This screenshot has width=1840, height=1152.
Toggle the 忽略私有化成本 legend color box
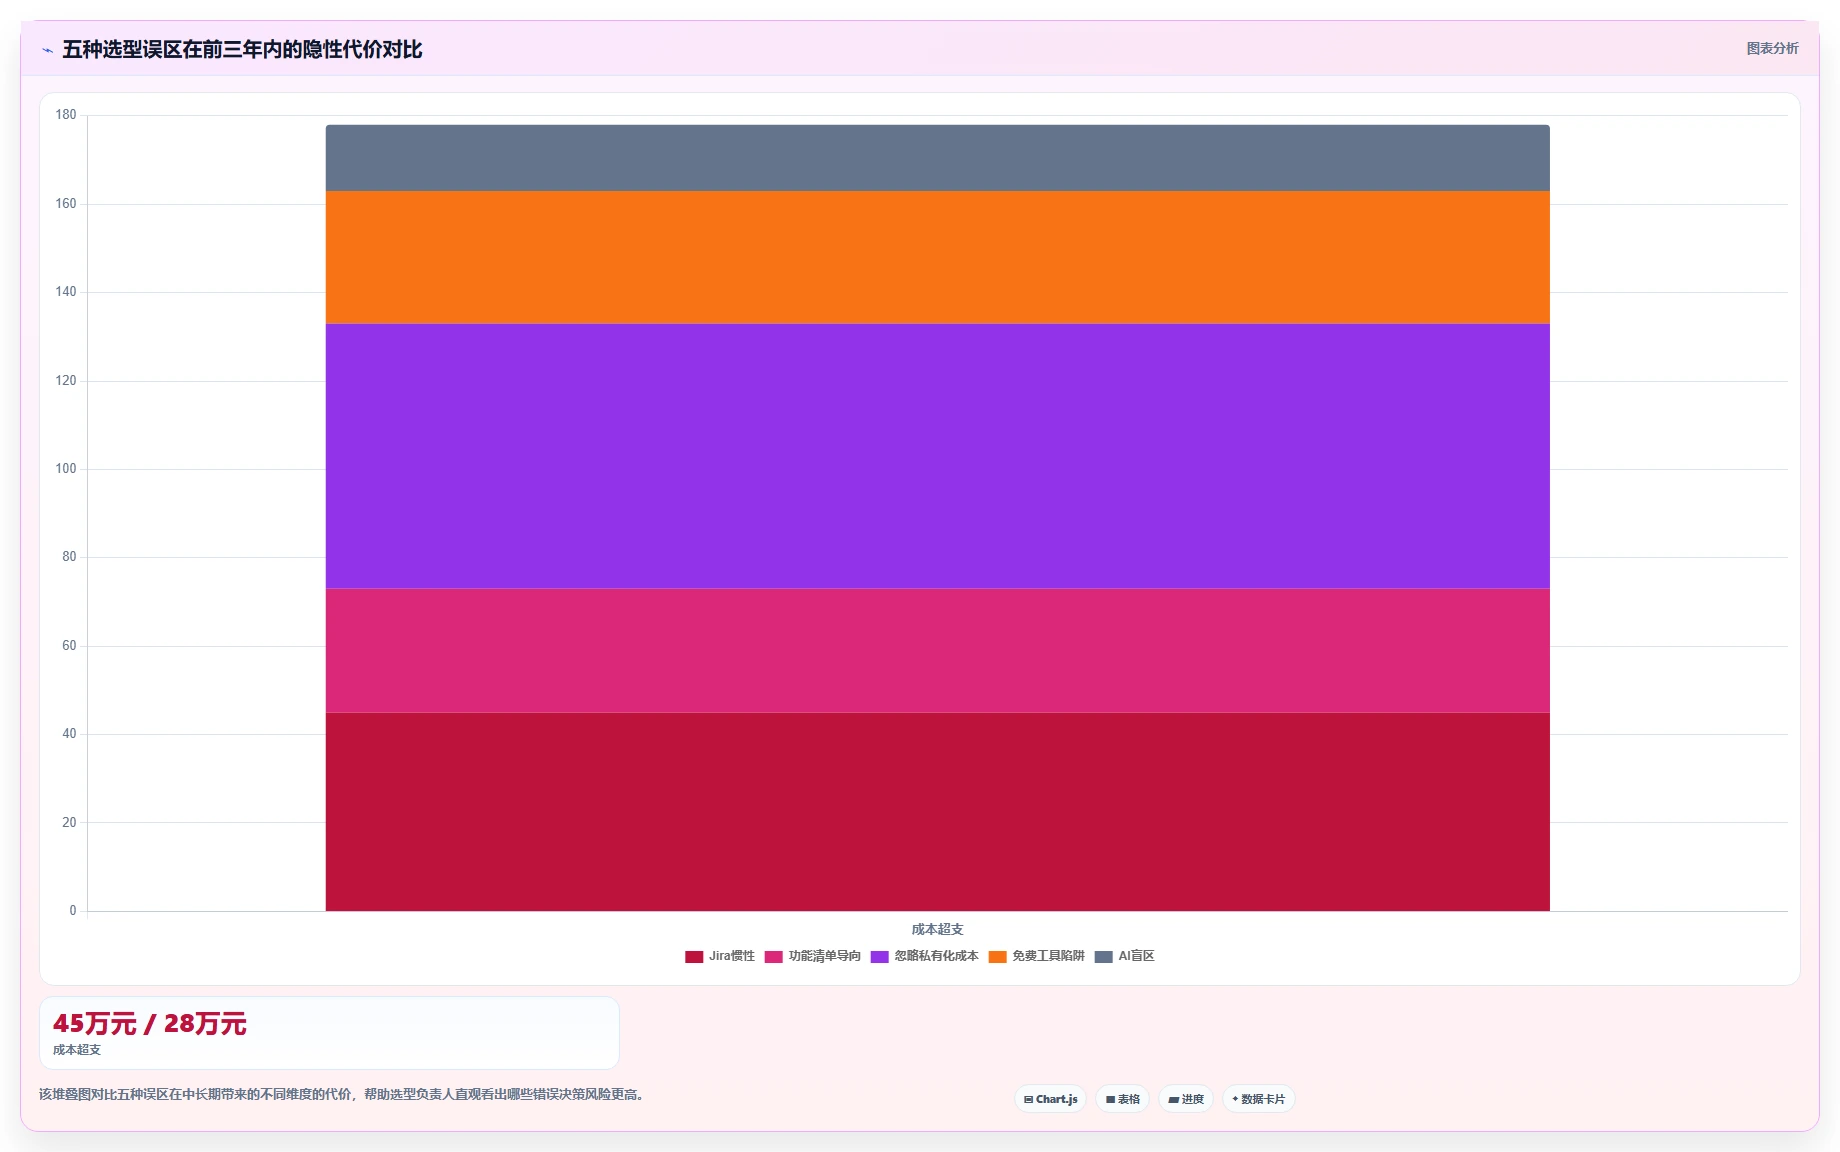coord(879,957)
